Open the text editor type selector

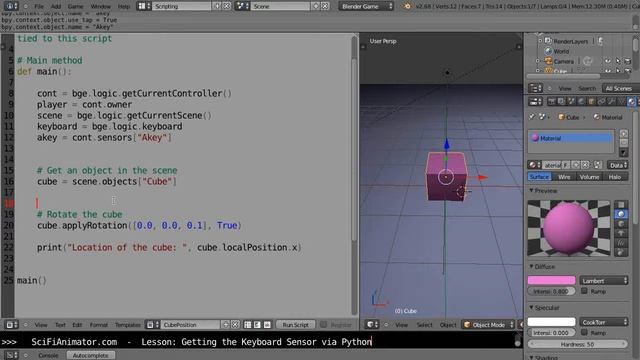pyautogui.click(x=11, y=325)
